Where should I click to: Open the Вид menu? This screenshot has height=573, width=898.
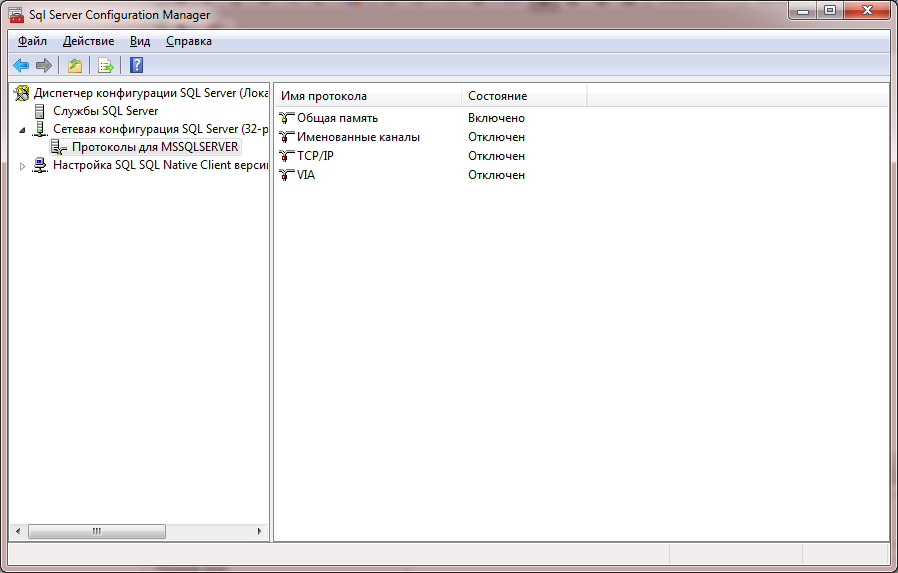(140, 41)
